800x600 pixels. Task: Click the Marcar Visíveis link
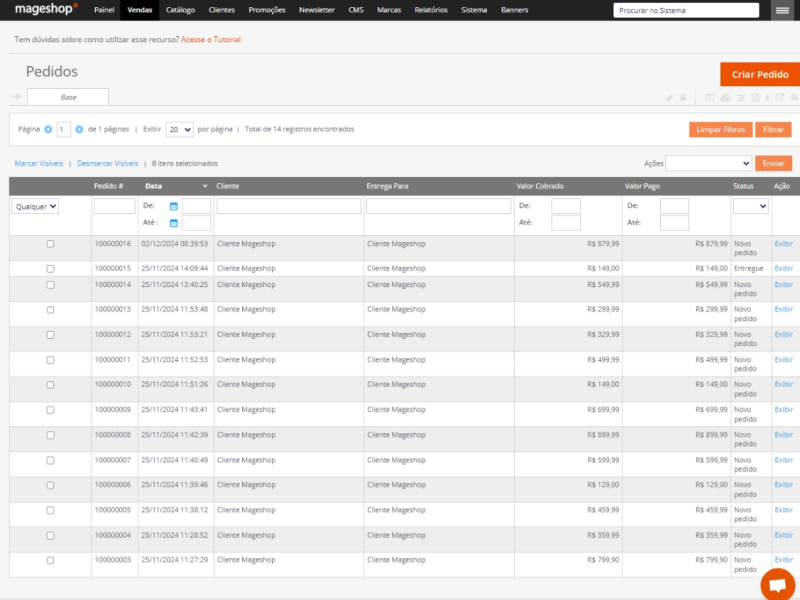tap(39, 163)
